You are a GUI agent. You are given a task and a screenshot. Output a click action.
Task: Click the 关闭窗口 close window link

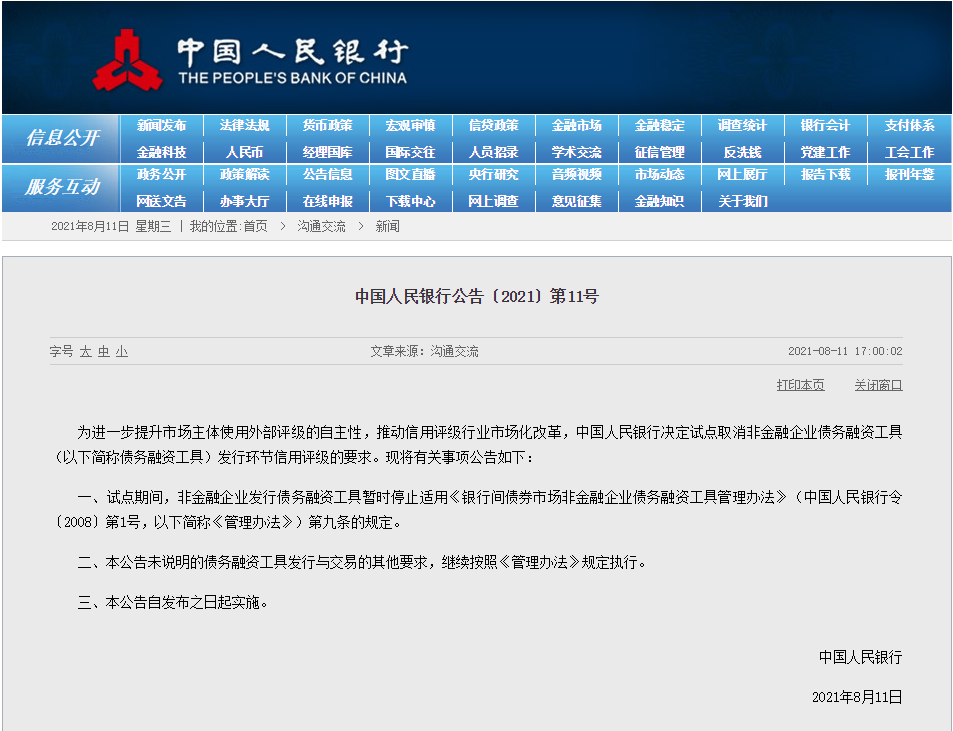tap(878, 385)
